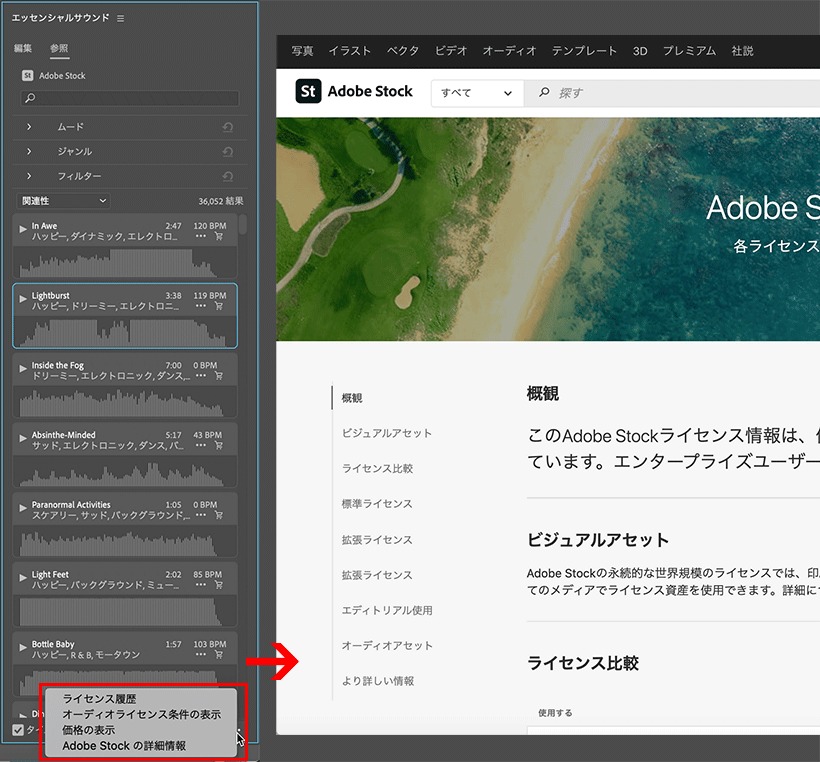The width and height of the screenshot is (820, 762).
Task: Jump to ビジュアルアセット in the sidebar
Action: click(x=387, y=433)
